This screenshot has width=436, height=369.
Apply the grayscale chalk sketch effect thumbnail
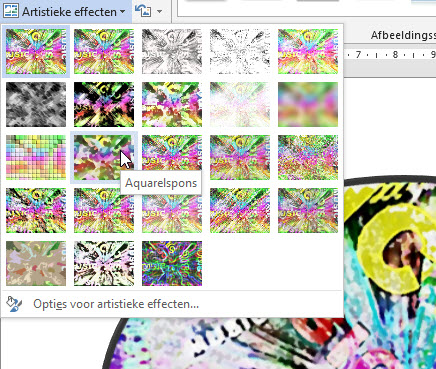click(36, 104)
